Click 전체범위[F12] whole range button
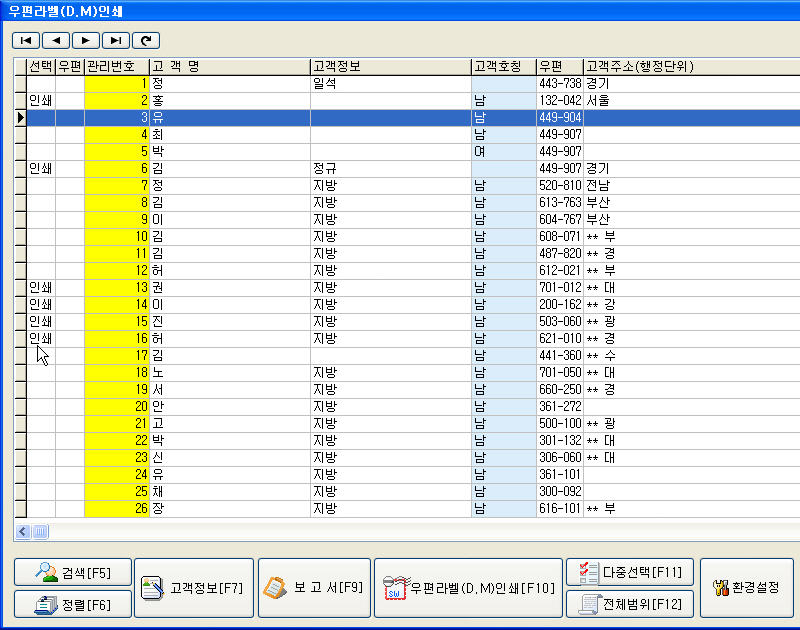 click(x=630, y=604)
